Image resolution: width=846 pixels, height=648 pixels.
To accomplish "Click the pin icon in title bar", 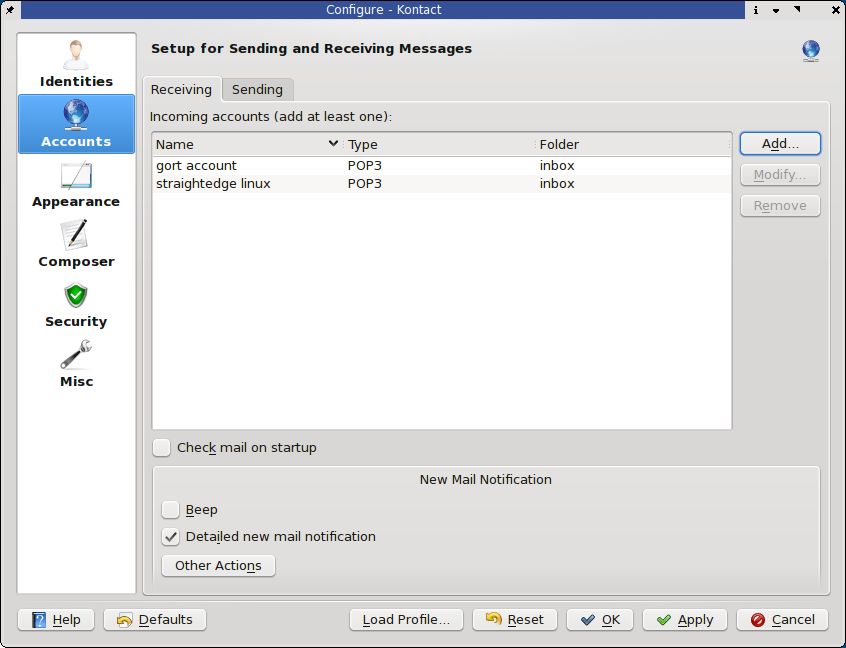I will click(9, 9).
